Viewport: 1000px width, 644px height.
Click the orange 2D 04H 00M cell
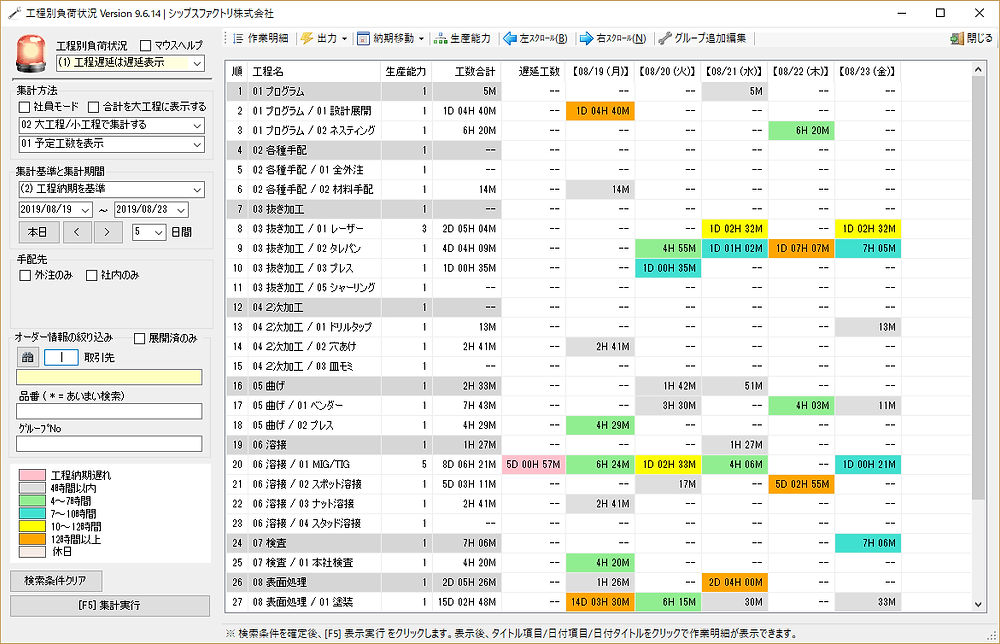[735, 582]
